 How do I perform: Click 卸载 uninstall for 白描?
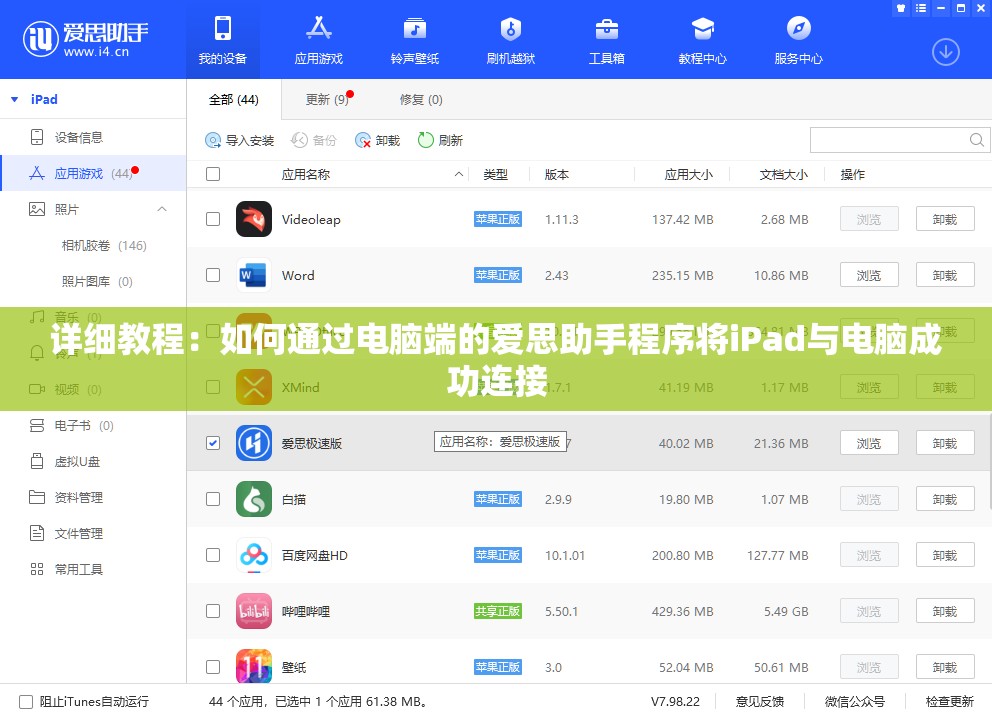(x=945, y=499)
